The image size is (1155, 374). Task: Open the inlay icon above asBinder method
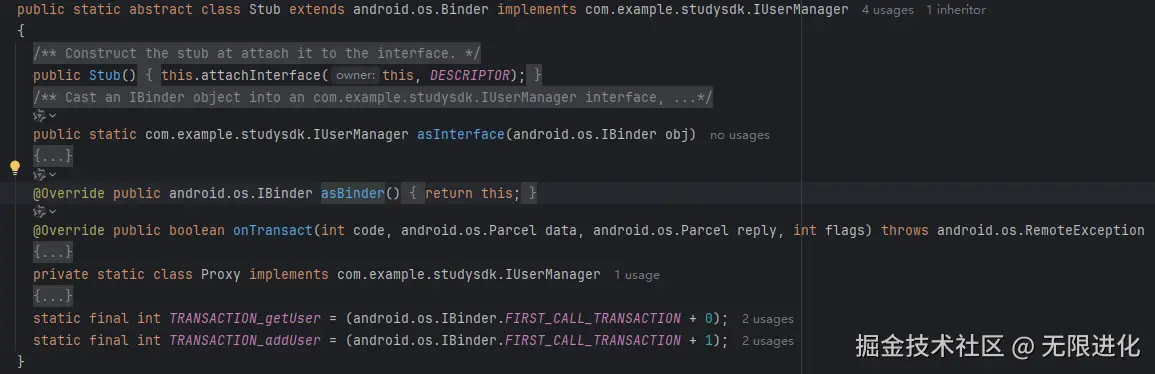[45, 174]
